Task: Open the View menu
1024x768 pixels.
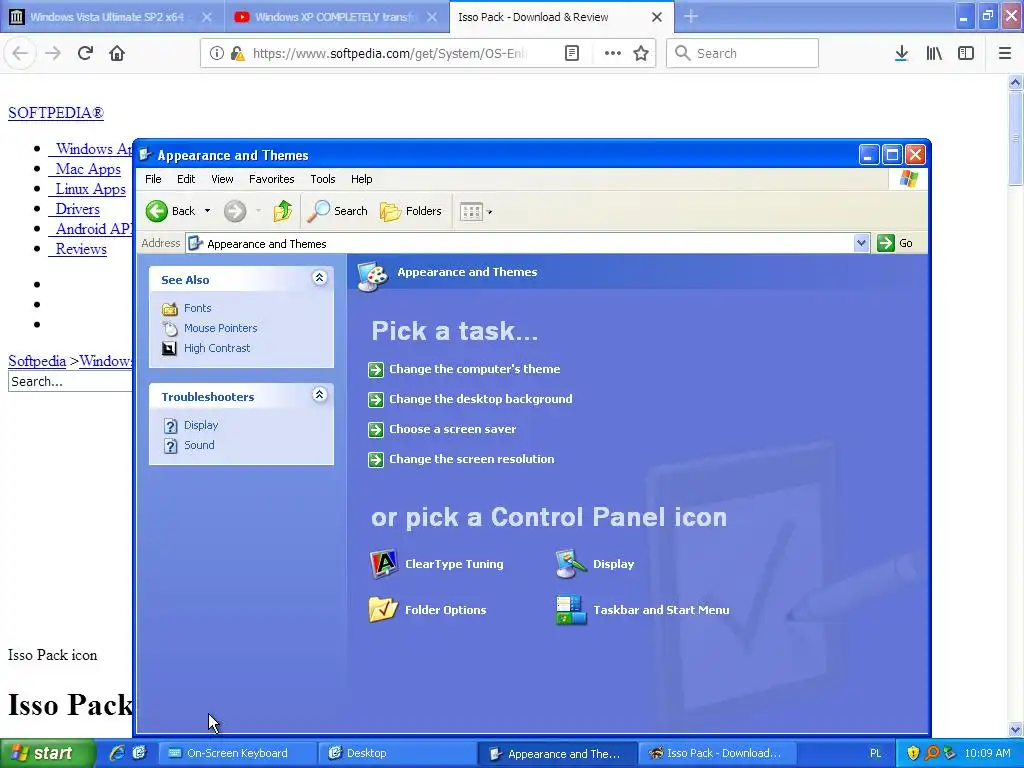Action: click(222, 179)
